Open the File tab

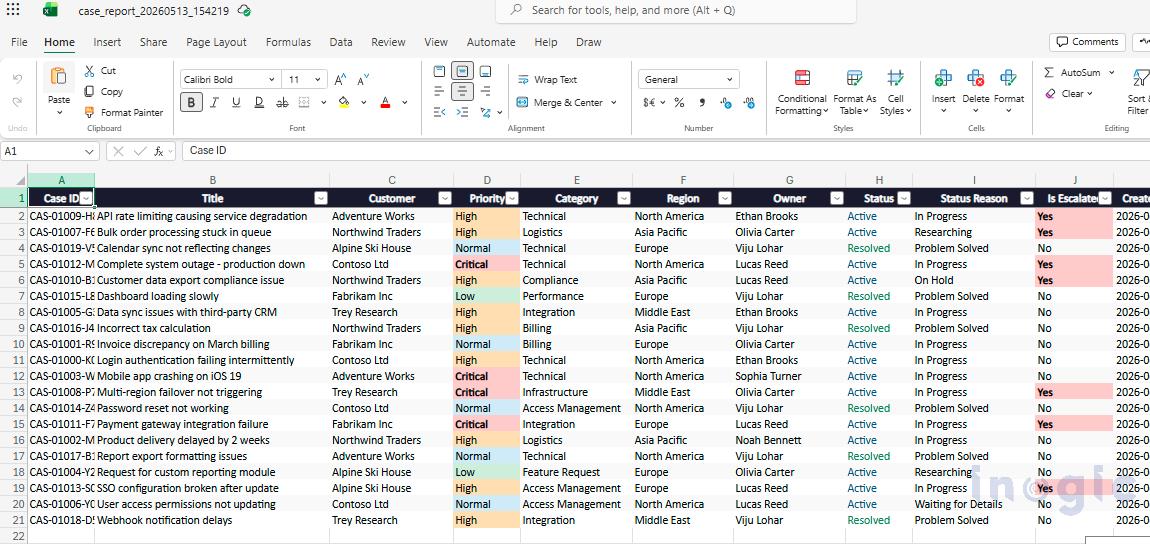point(19,43)
